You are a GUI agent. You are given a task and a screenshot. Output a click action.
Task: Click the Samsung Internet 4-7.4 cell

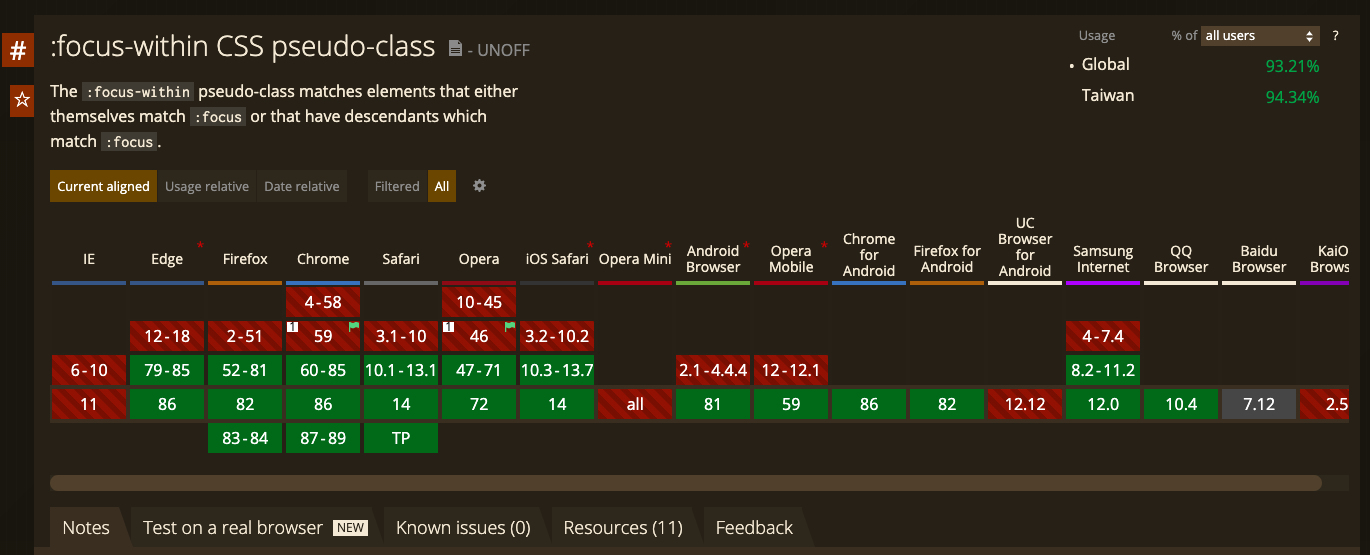[1103, 336]
